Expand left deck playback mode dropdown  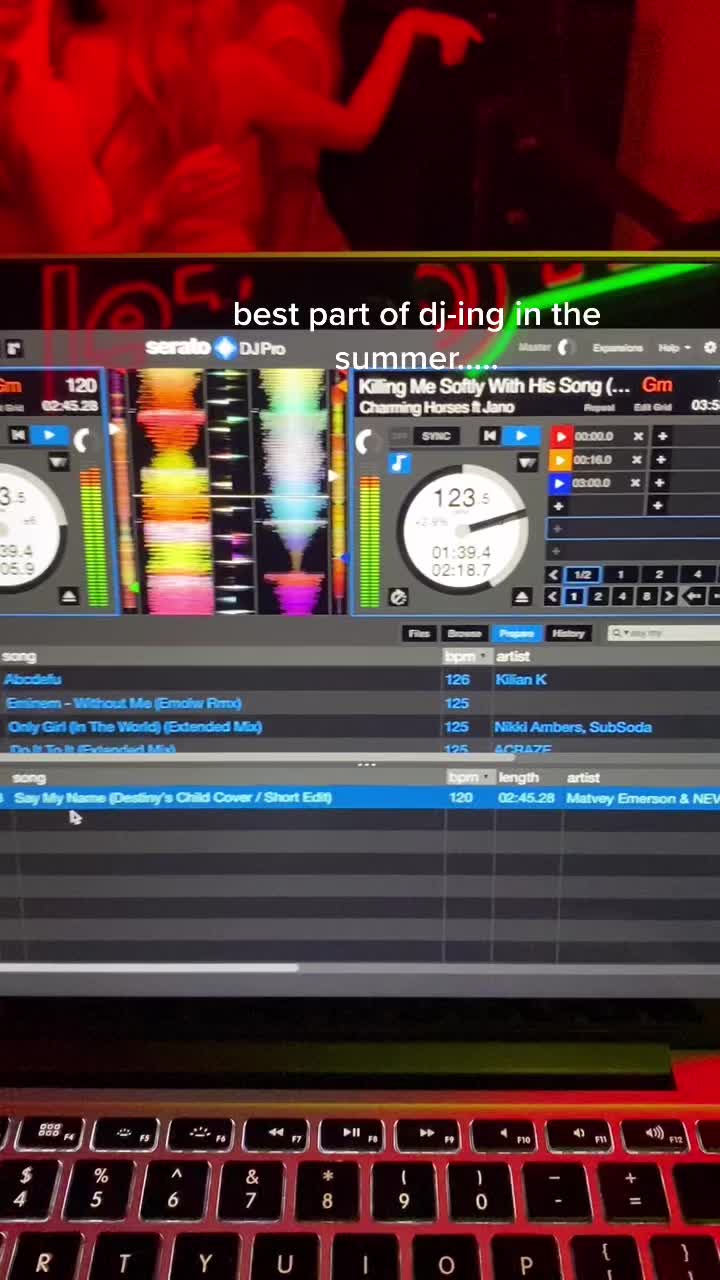[x=58, y=461]
